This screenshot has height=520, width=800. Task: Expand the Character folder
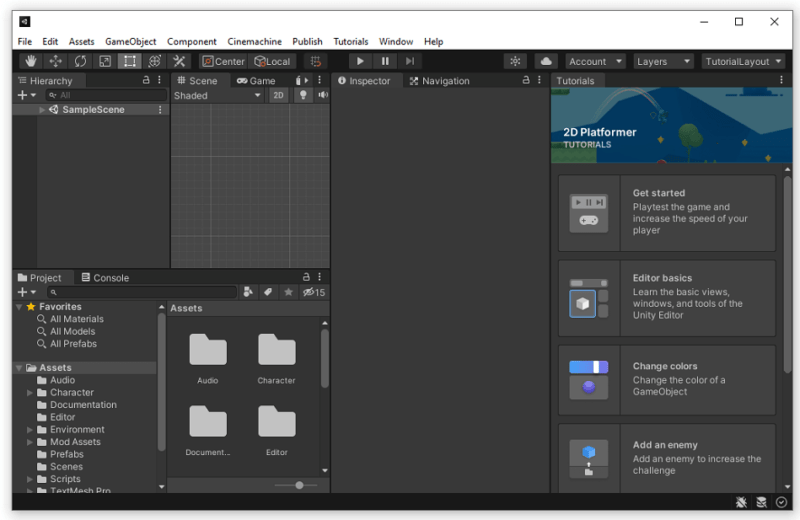(30, 392)
